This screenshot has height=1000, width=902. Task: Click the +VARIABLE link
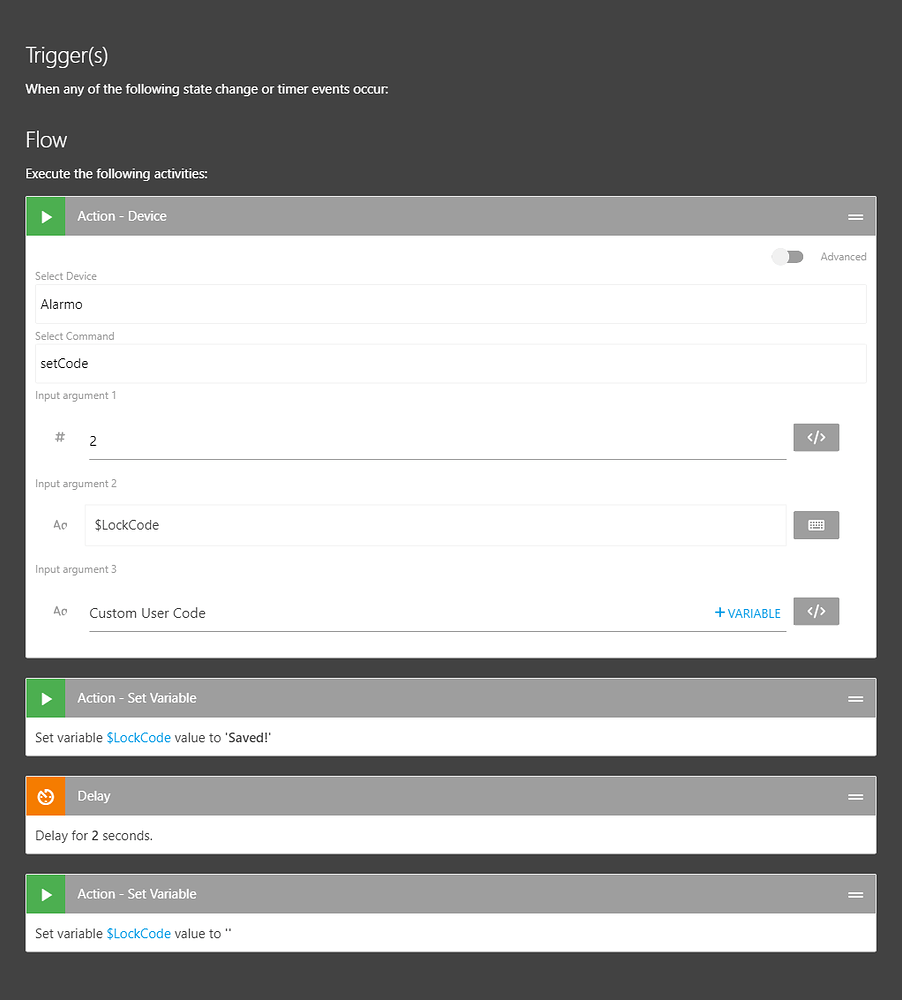747,613
